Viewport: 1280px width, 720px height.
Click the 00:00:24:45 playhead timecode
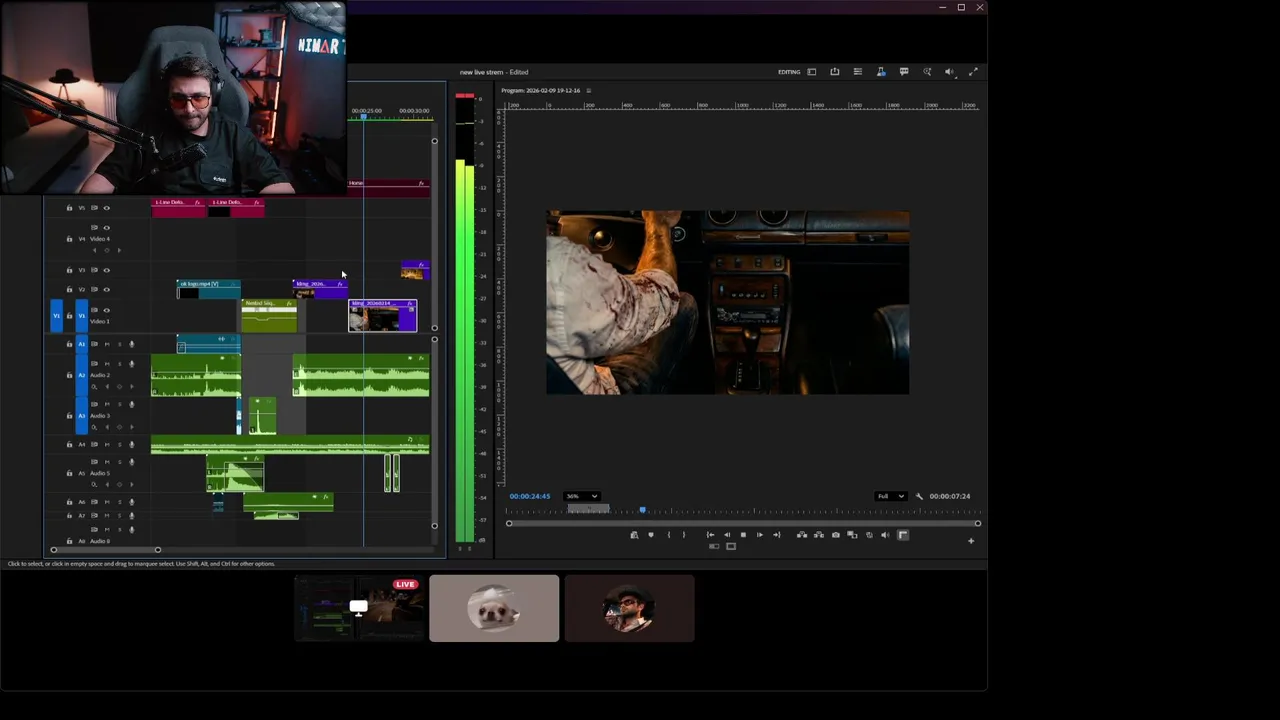coord(530,496)
